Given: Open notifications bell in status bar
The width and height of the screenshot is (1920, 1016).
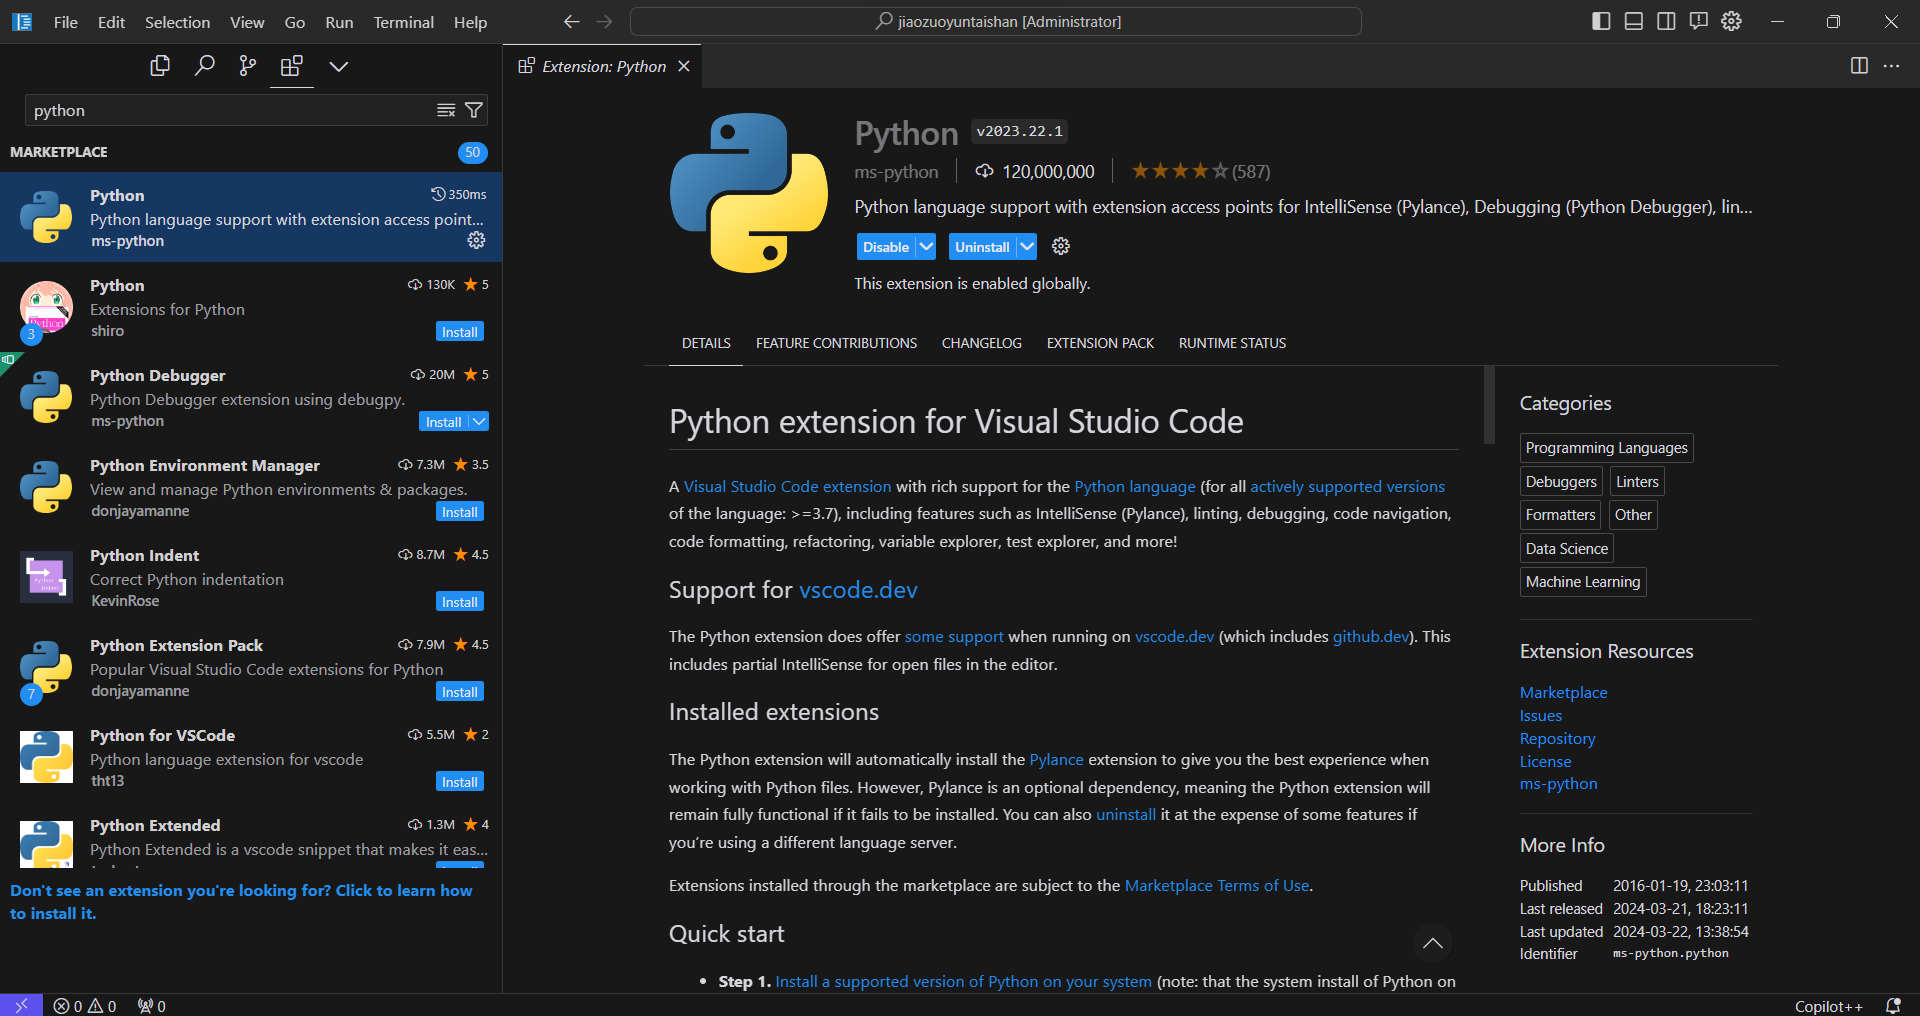Looking at the screenshot, I should click(x=1892, y=1006).
